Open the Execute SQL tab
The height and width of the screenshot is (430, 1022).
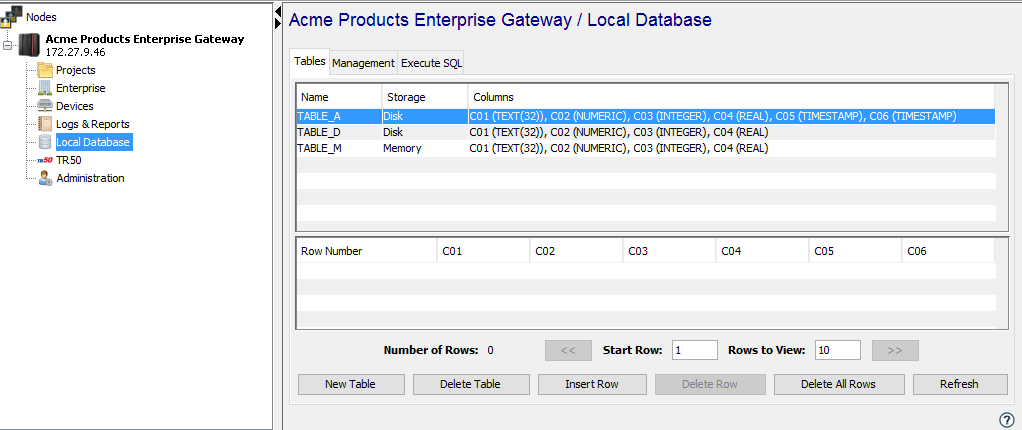(431, 63)
